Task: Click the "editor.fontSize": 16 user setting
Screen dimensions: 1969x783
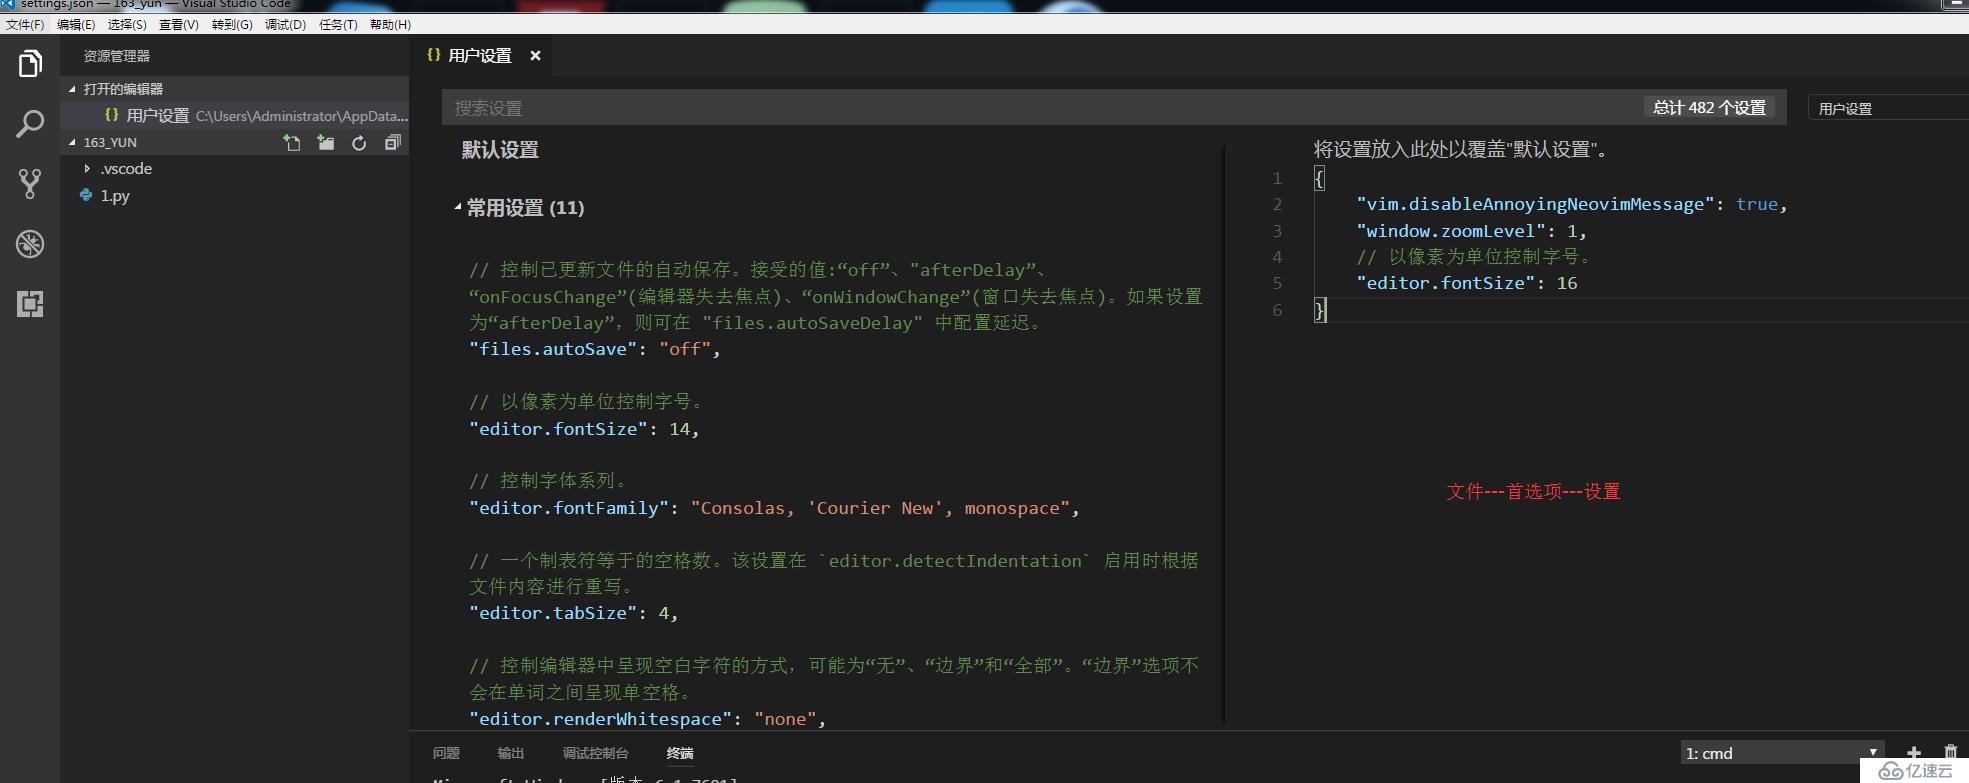Action: coord(1466,283)
